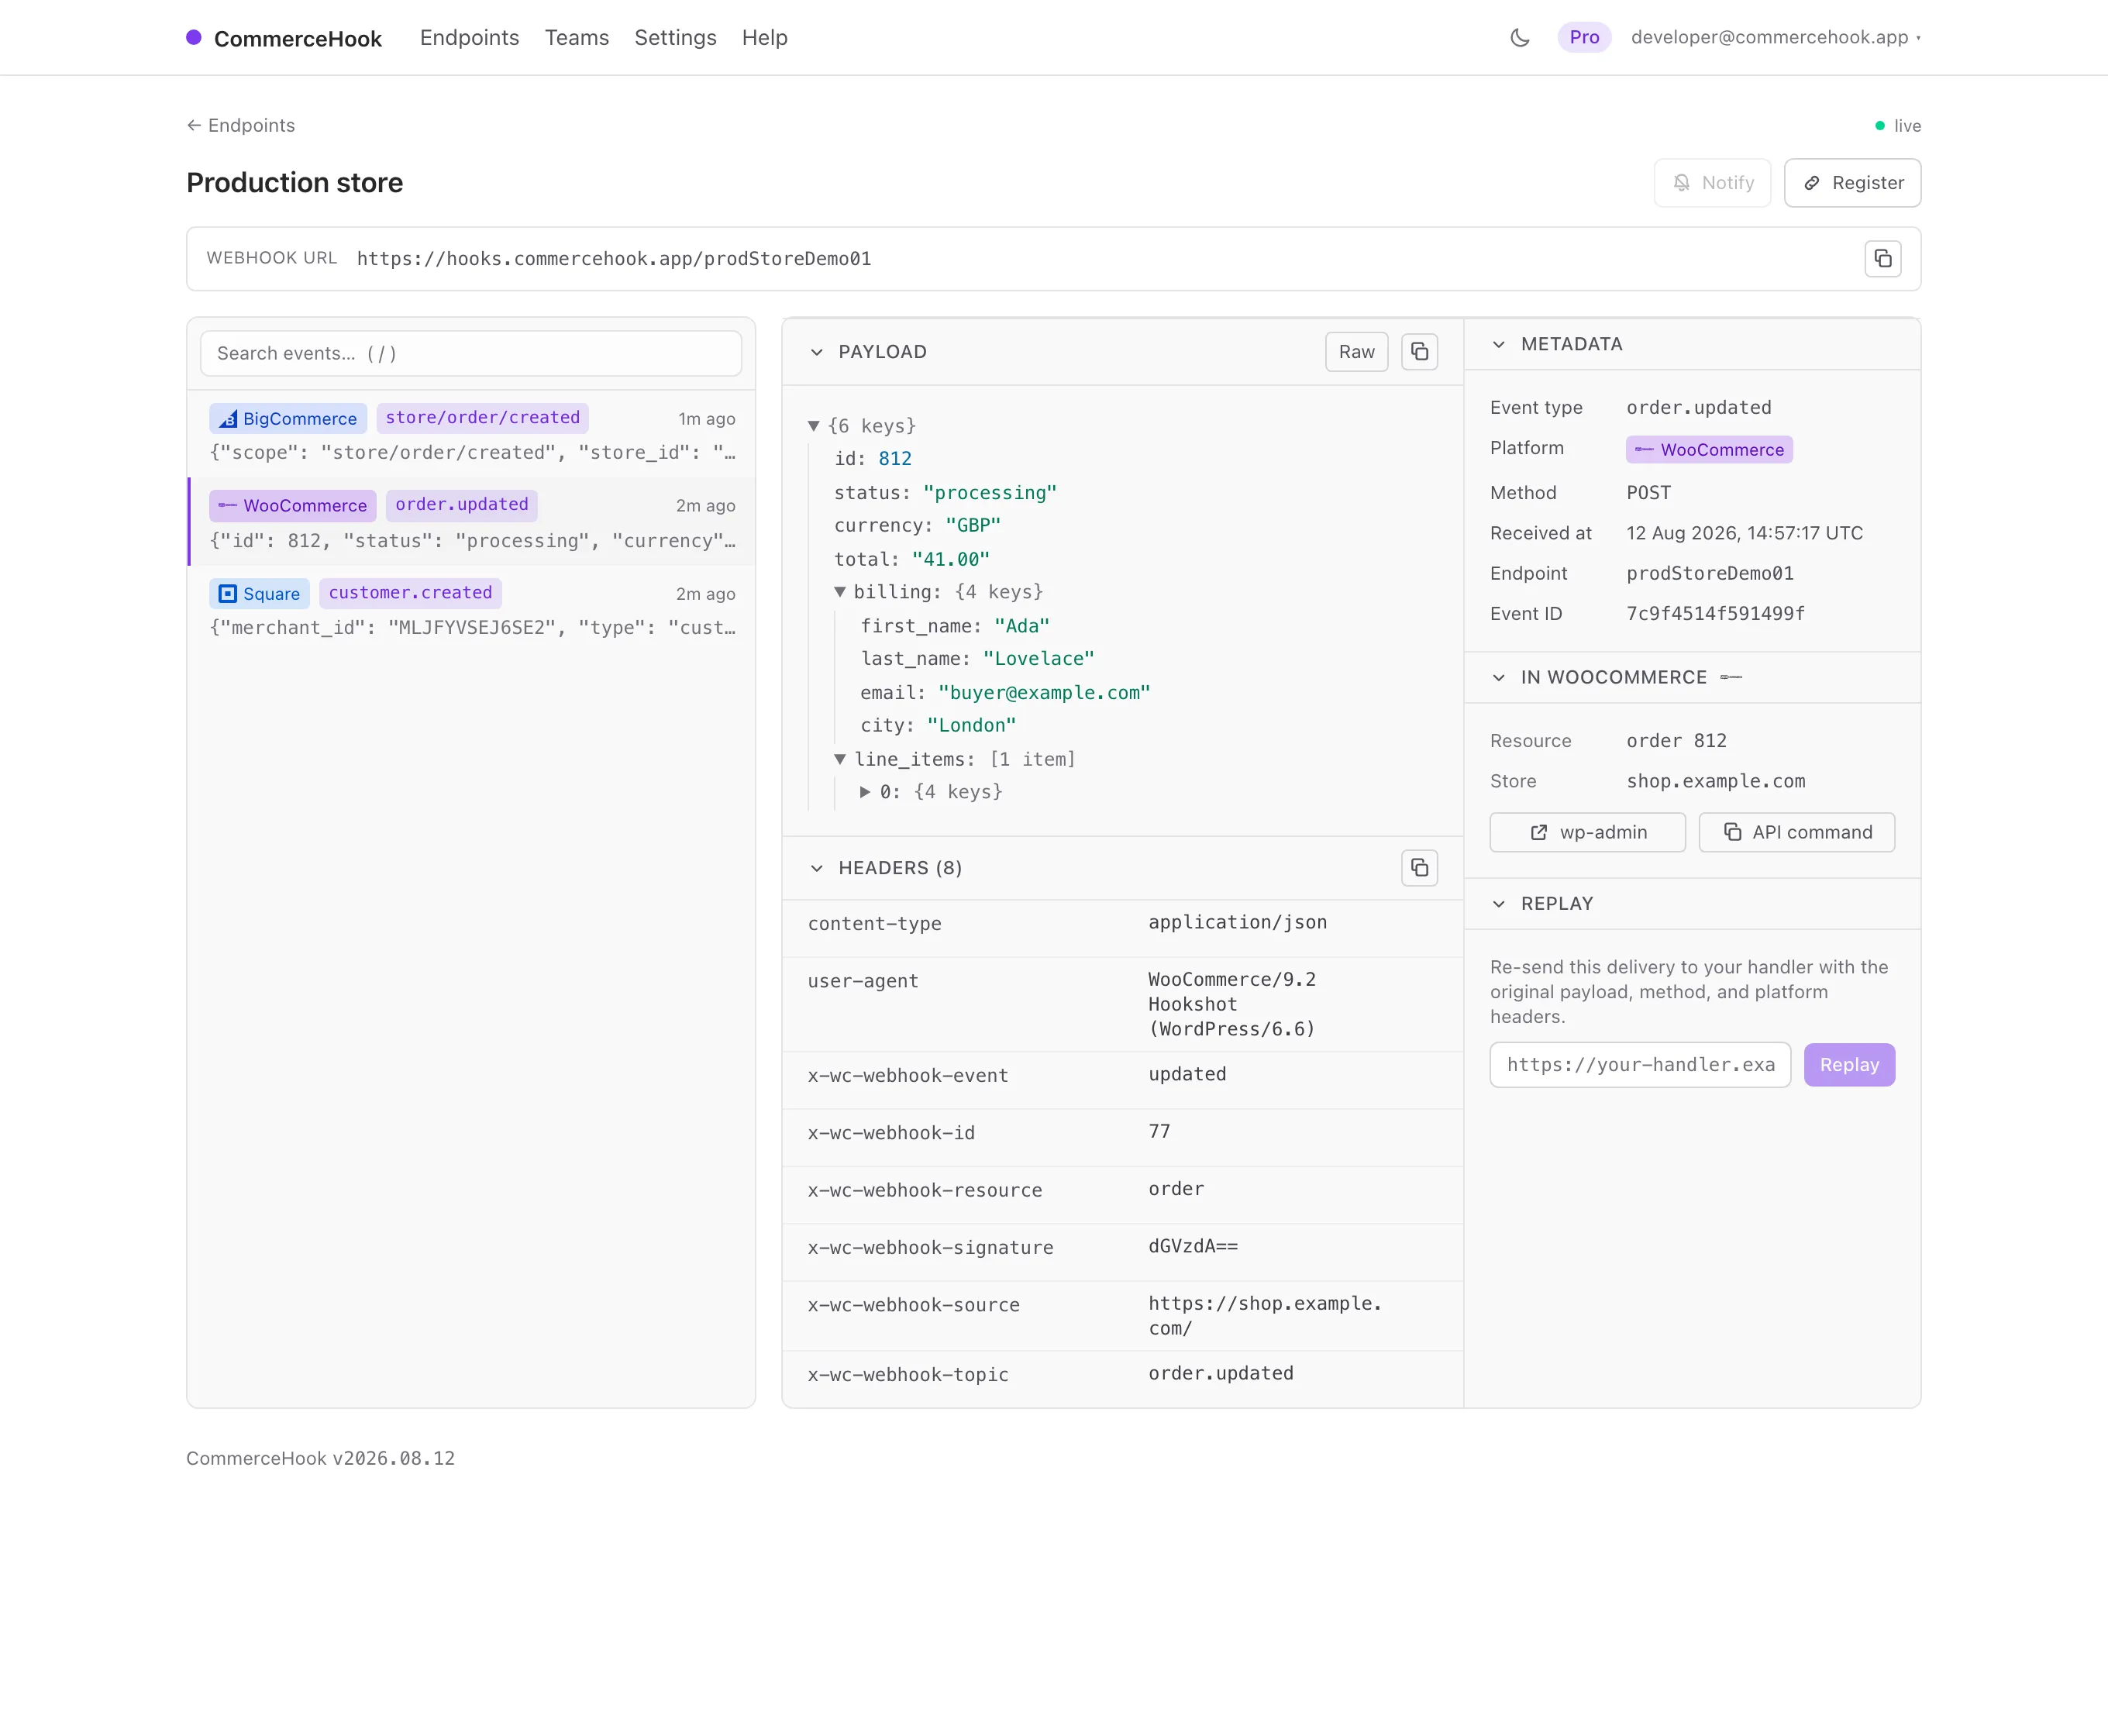Viewport: 2108px width, 1736px height.
Task: Click the Notify button
Action: tap(1712, 183)
